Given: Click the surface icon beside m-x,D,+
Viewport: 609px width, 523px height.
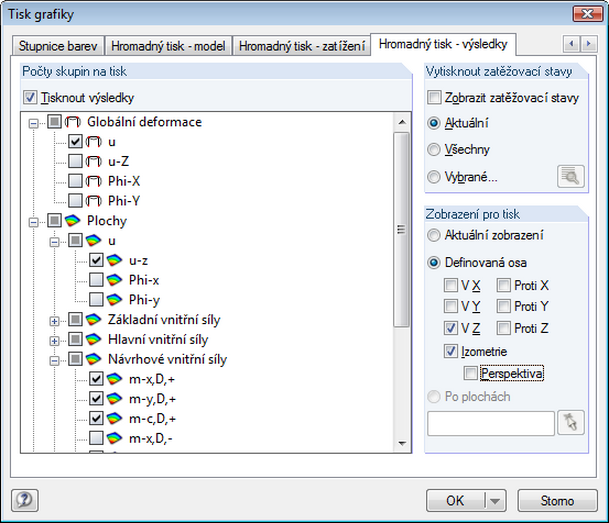Looking at the screenshot, I should click(115, 379).
